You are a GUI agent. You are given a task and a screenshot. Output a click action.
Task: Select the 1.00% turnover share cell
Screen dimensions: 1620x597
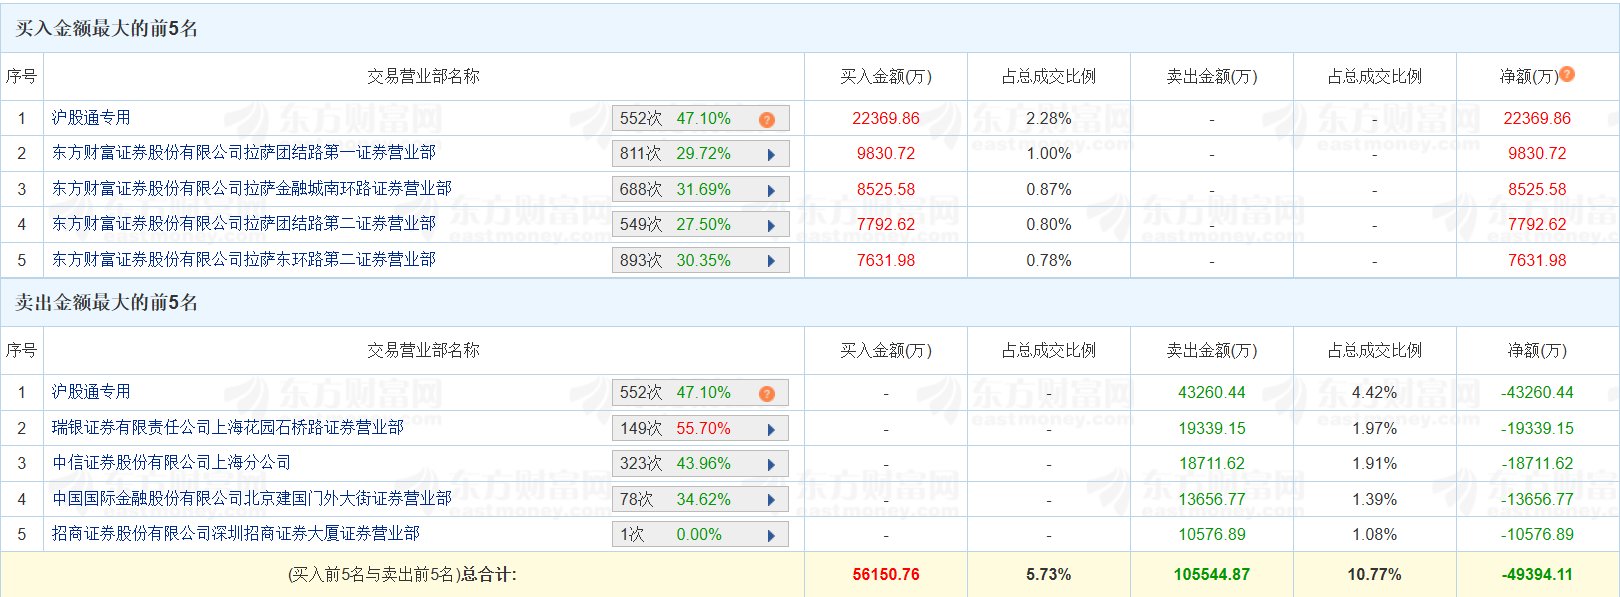(x=1049, y=154)
